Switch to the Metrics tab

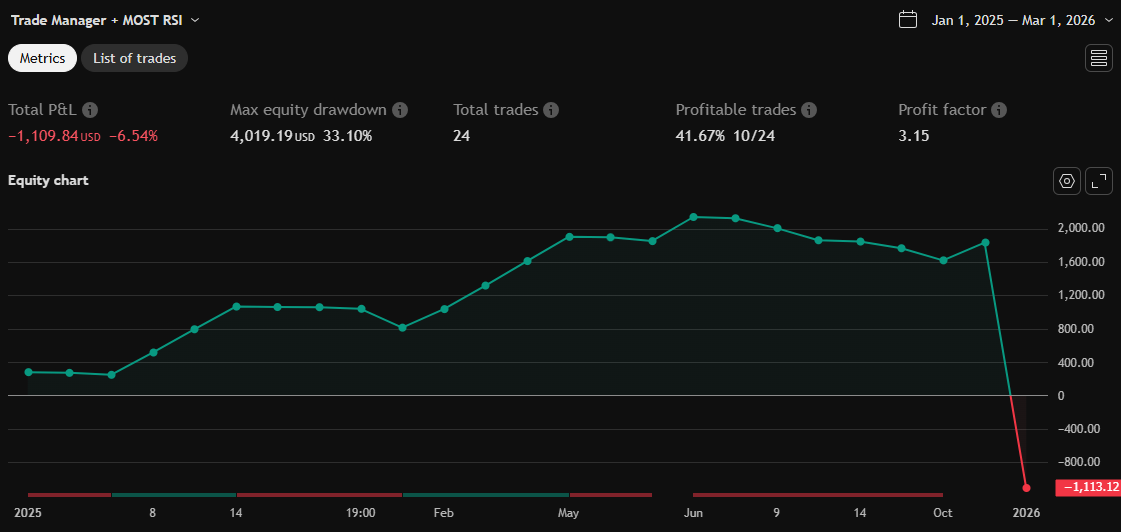click(x=43, y=58)
